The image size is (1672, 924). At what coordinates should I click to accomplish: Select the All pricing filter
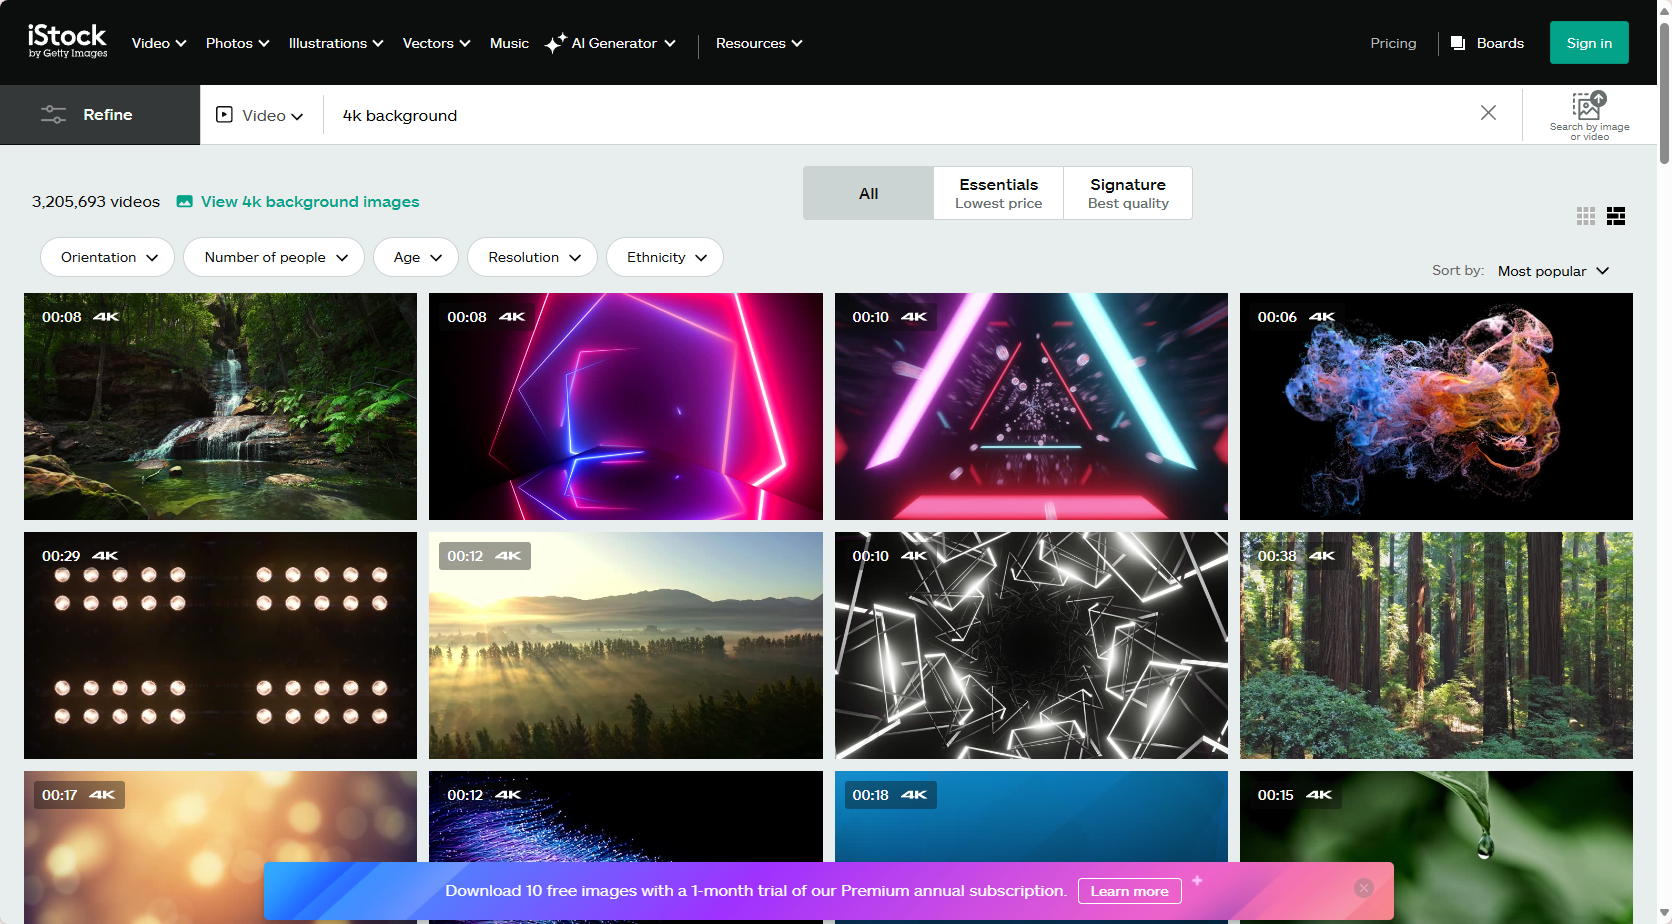click(x=868, y=193)
